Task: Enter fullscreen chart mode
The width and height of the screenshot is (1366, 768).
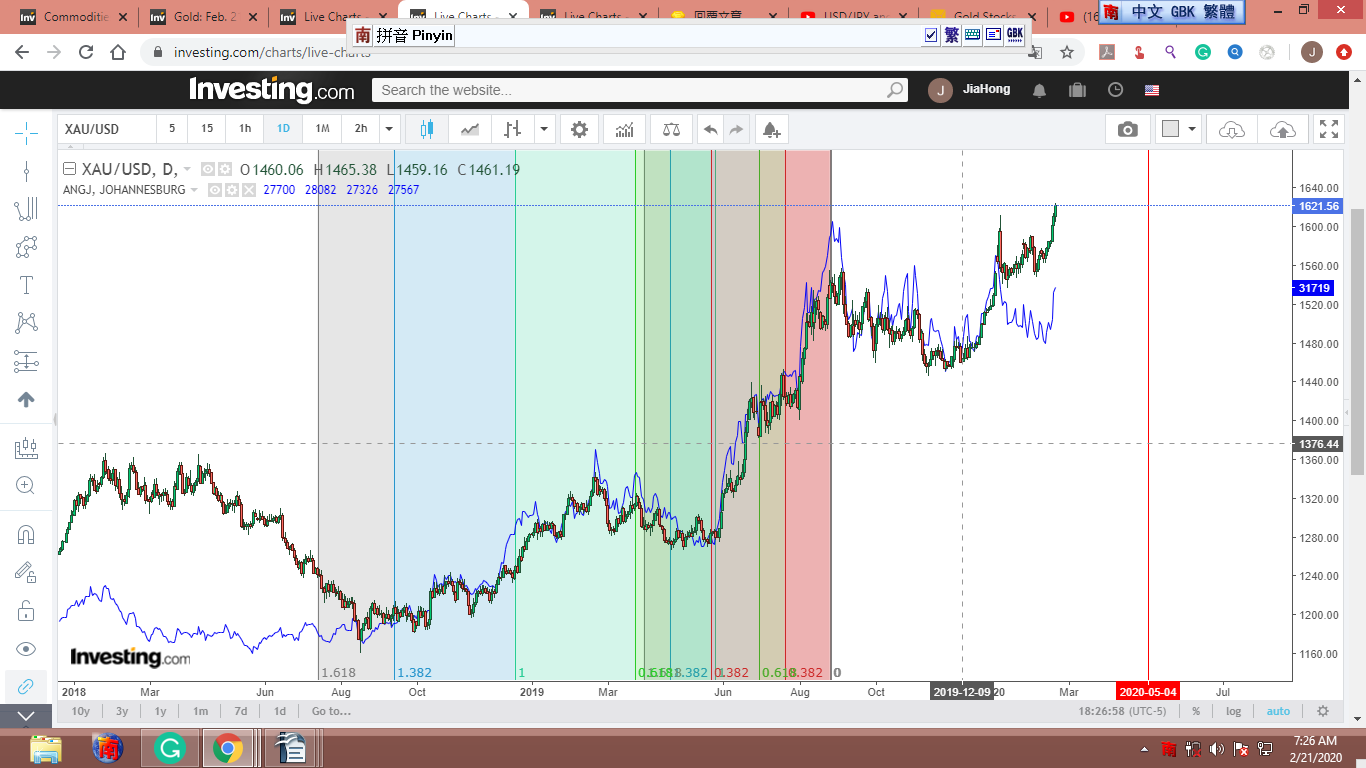Action: [x=1328, y=129]
